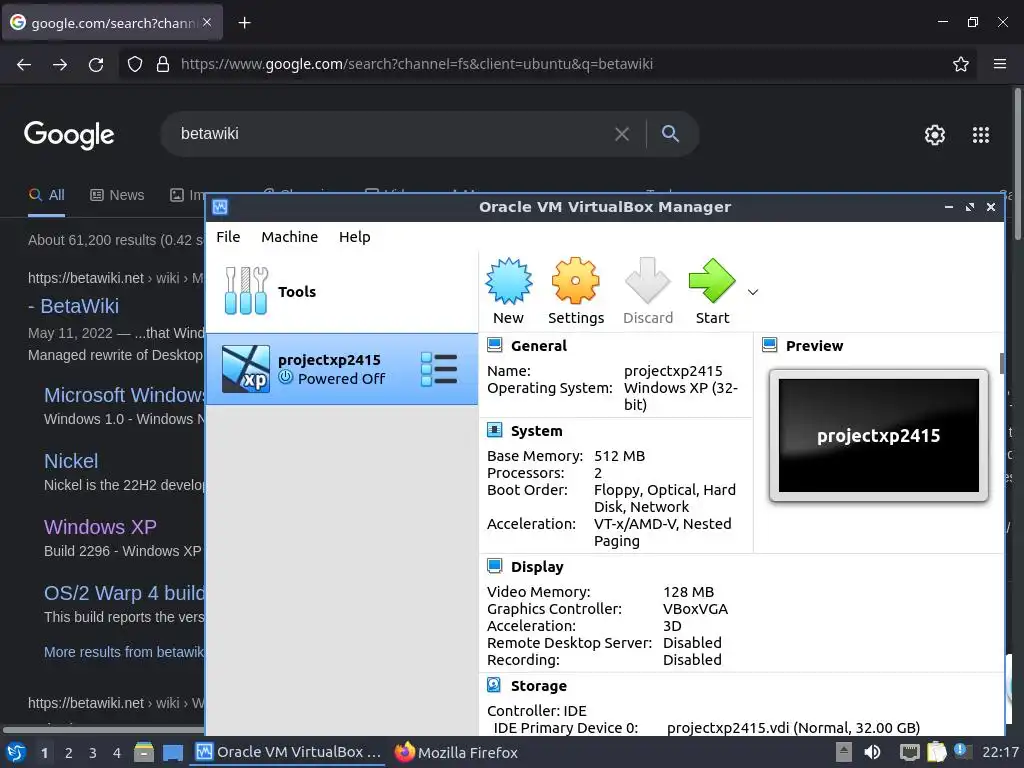Open the Google apps grid
This screenshot has width=1024, height=768.
click(981, 135)
